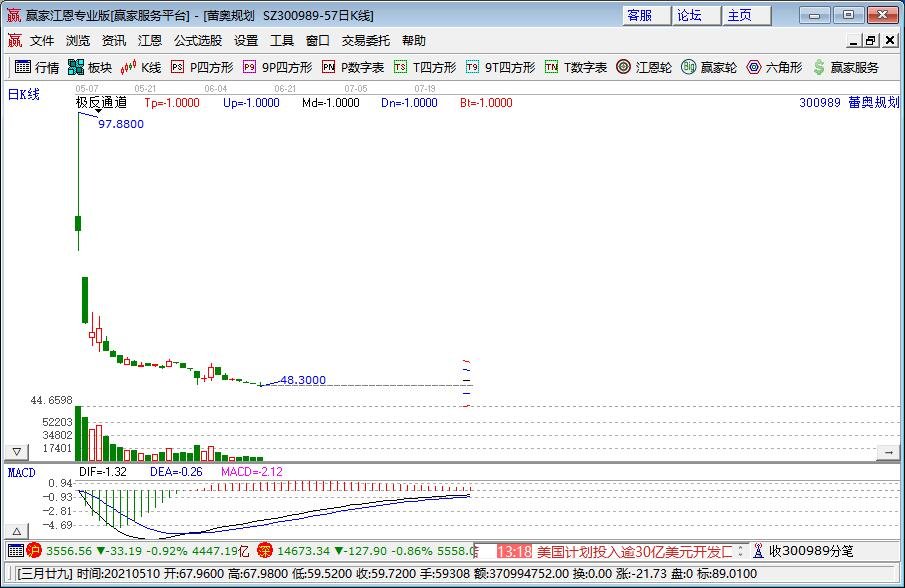Open the 江恩 menu
905x588 pixels.
[149, 40]
